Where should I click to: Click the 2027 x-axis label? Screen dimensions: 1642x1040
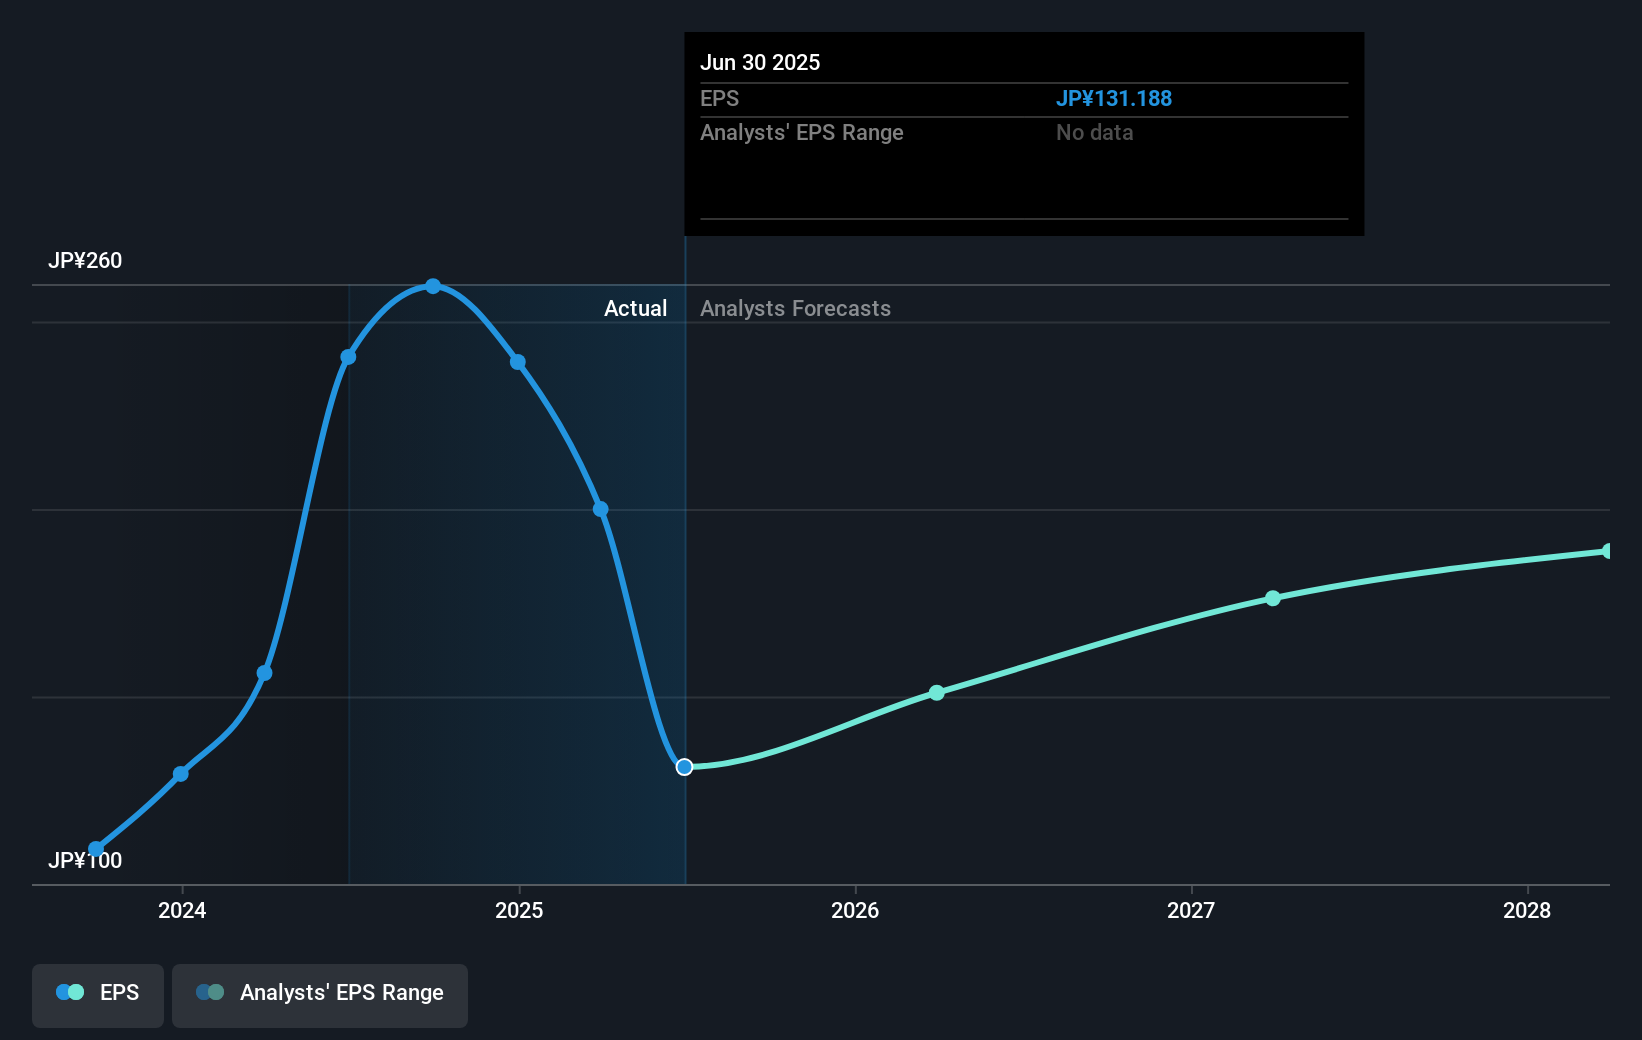tap(1191, 910)
